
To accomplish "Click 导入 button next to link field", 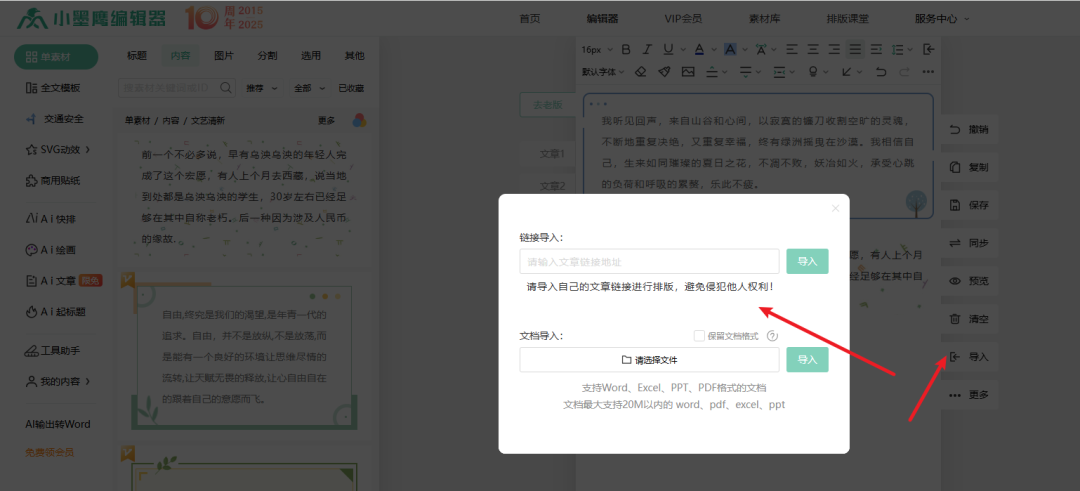I will 807,262.
